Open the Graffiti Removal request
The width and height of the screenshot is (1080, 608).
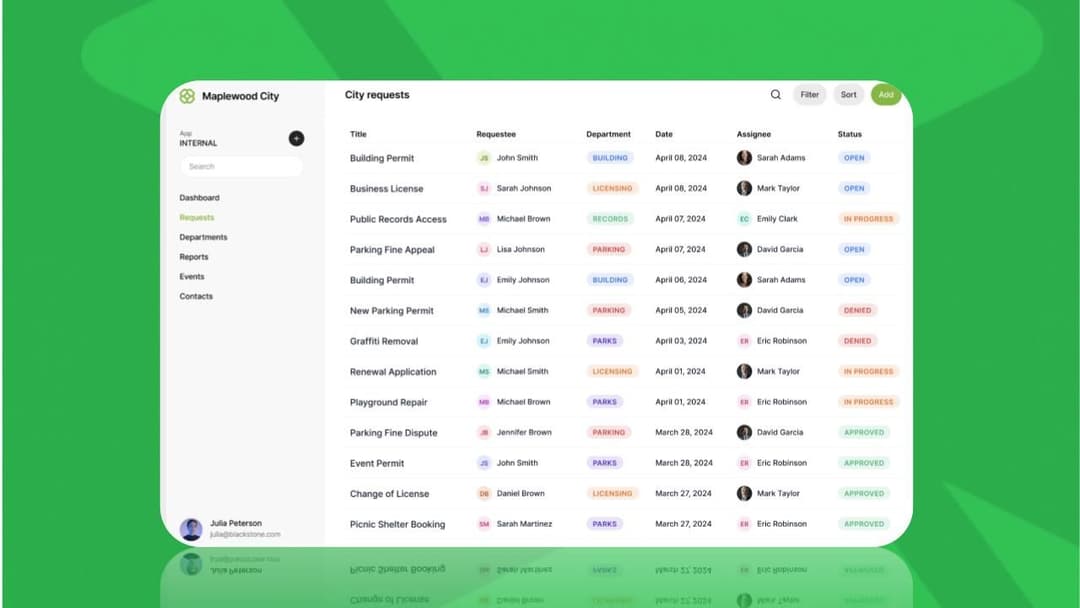pos(384,341)
